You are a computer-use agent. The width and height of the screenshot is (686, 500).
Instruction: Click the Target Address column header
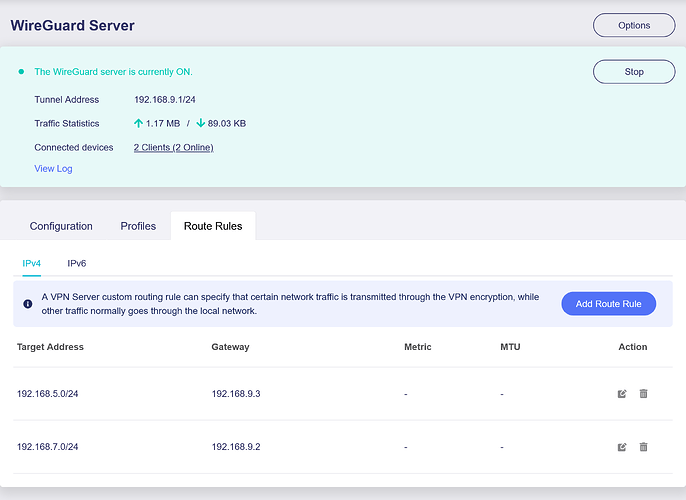click(50, 347)
